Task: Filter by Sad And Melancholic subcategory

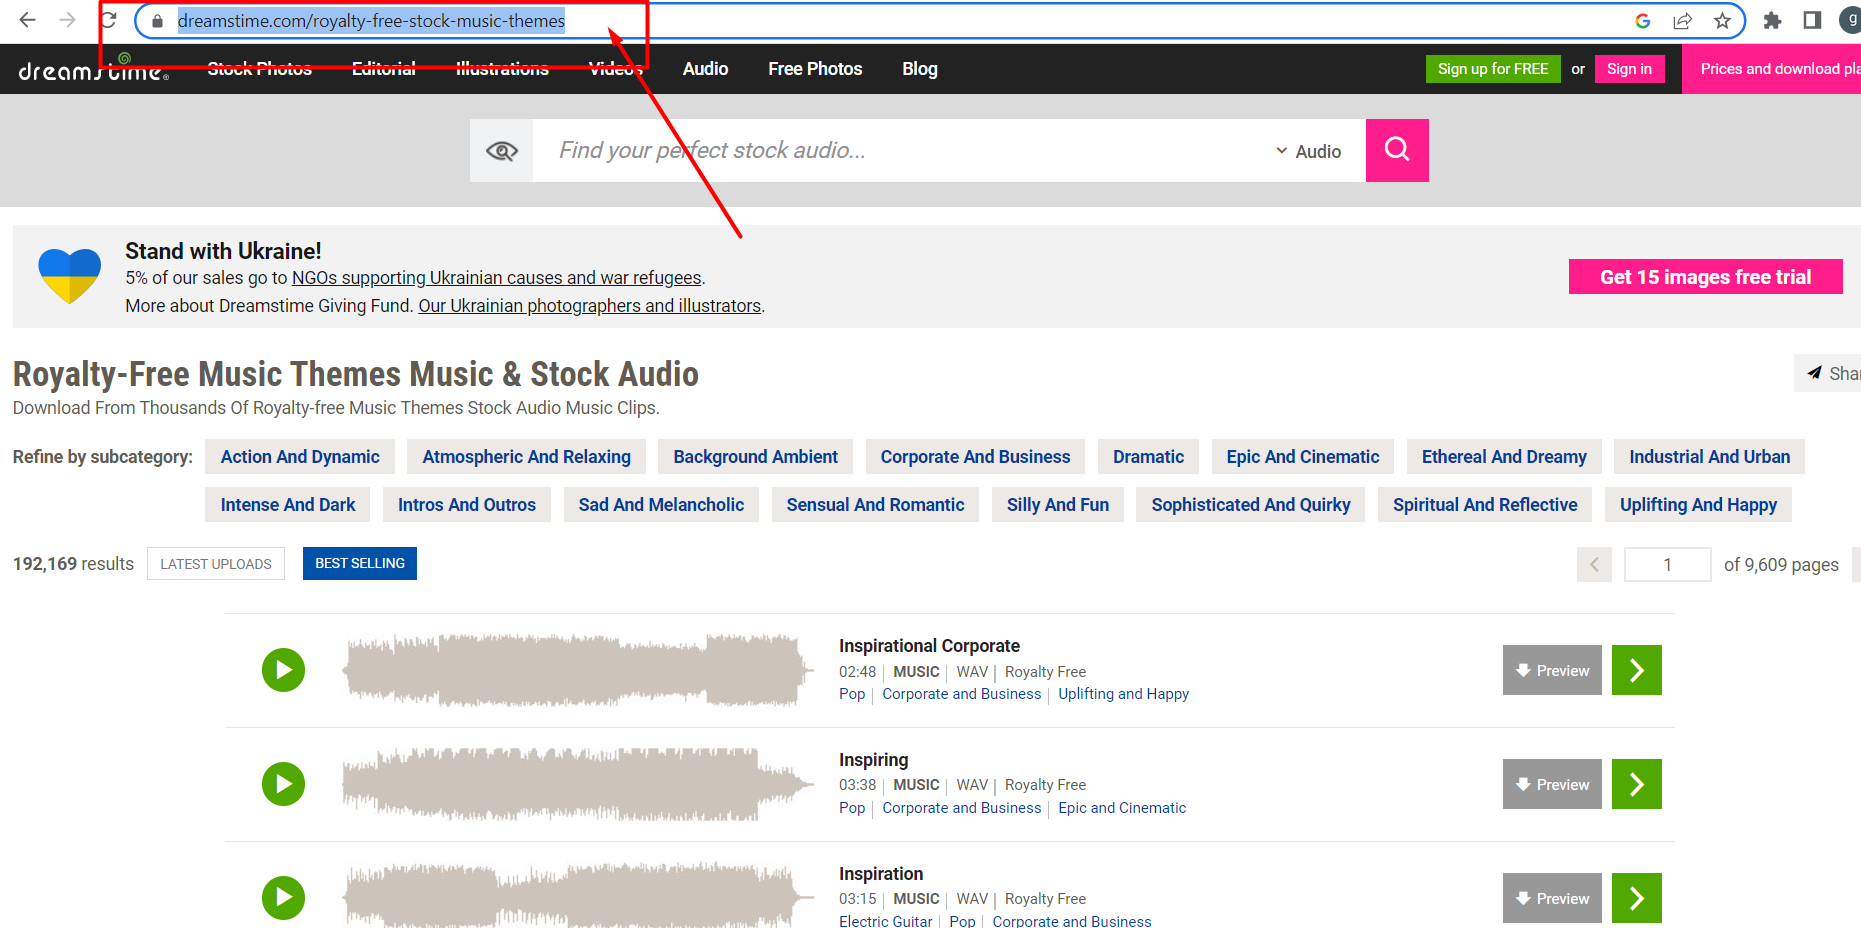Action: click(661, 505)
